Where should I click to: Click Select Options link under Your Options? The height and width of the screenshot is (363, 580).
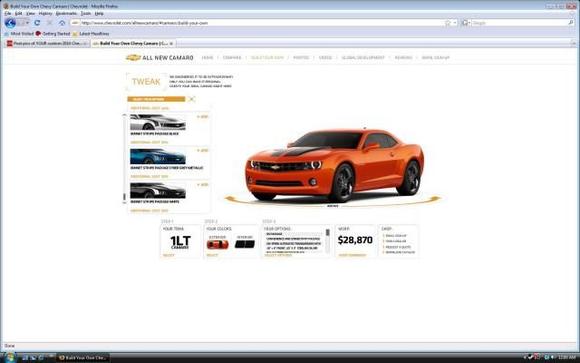pos(279,255)
